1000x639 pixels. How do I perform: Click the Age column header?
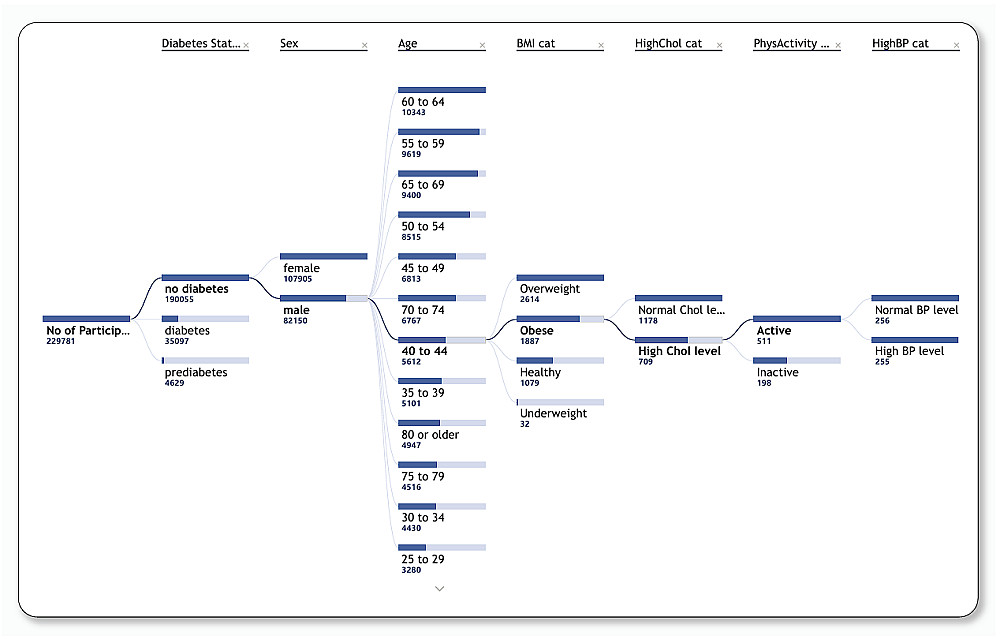click(x=408, y=44)
